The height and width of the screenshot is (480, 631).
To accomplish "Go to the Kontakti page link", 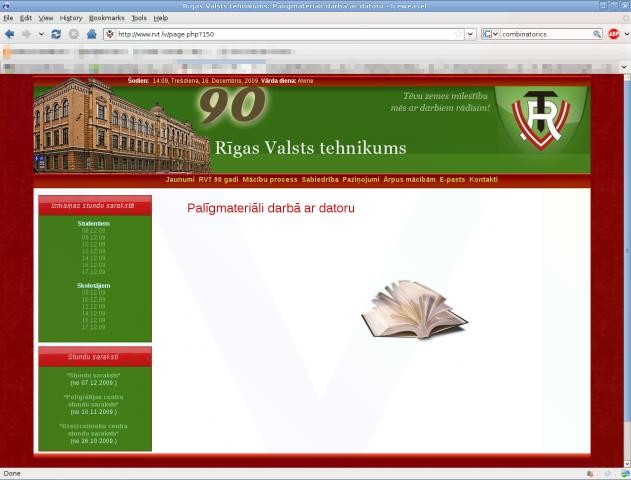I will coord(483,179).
